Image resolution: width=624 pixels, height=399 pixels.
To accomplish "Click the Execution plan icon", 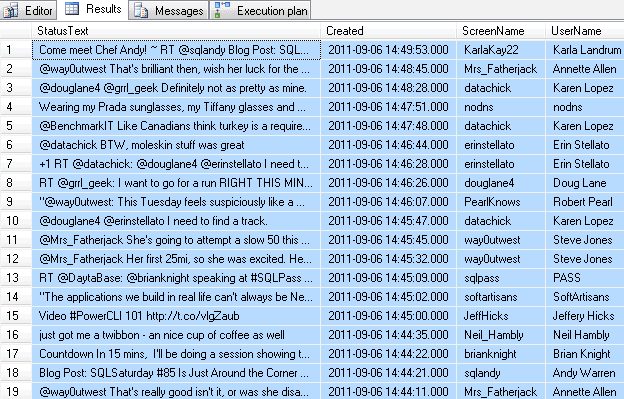I will coord(222,10).
